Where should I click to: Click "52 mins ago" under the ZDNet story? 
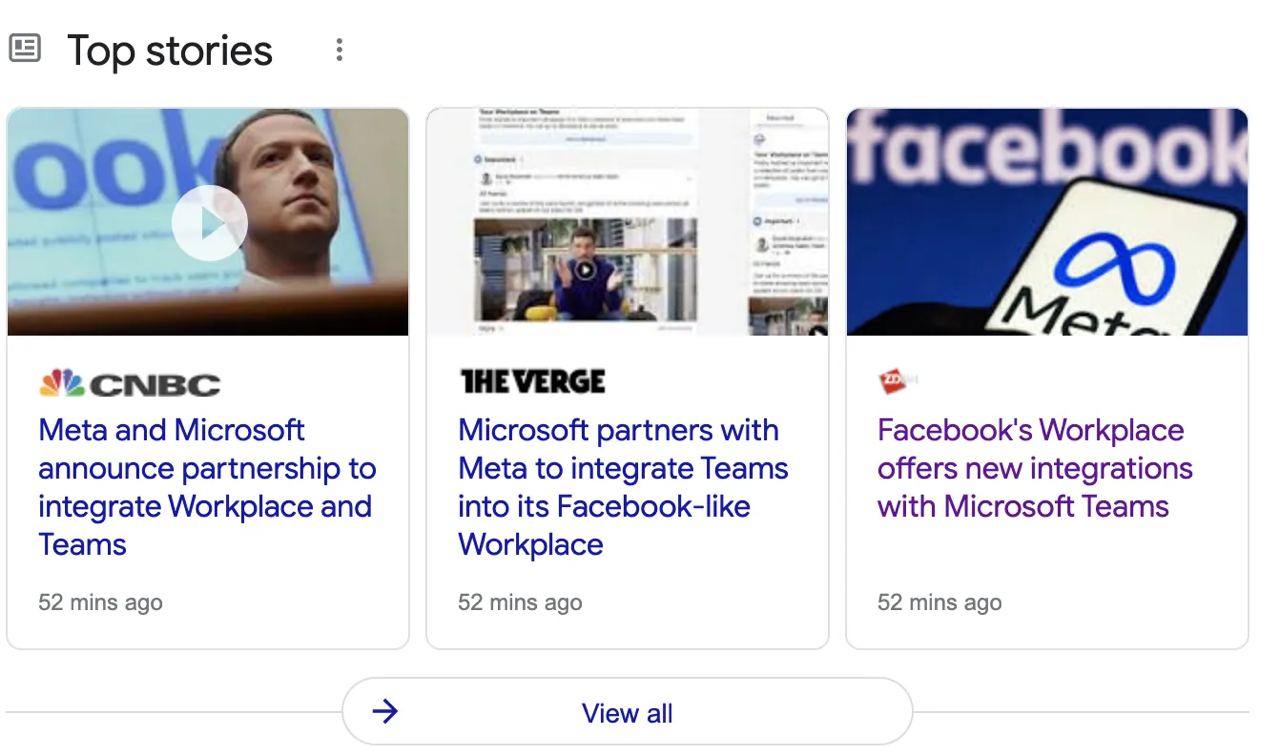[939, 603]
